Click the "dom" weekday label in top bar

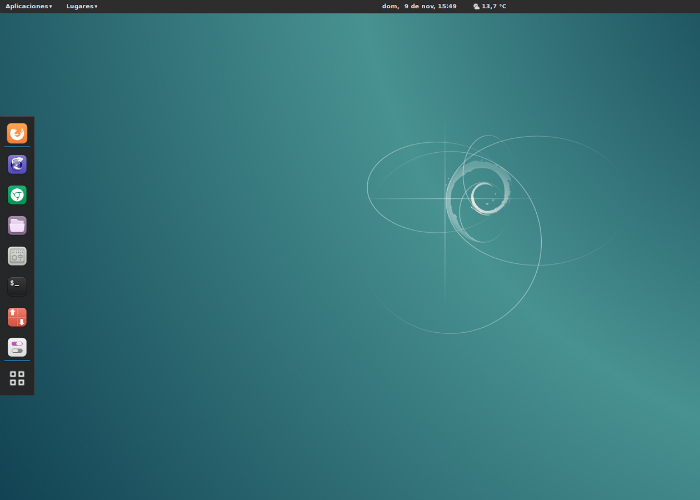coord(389,6)
